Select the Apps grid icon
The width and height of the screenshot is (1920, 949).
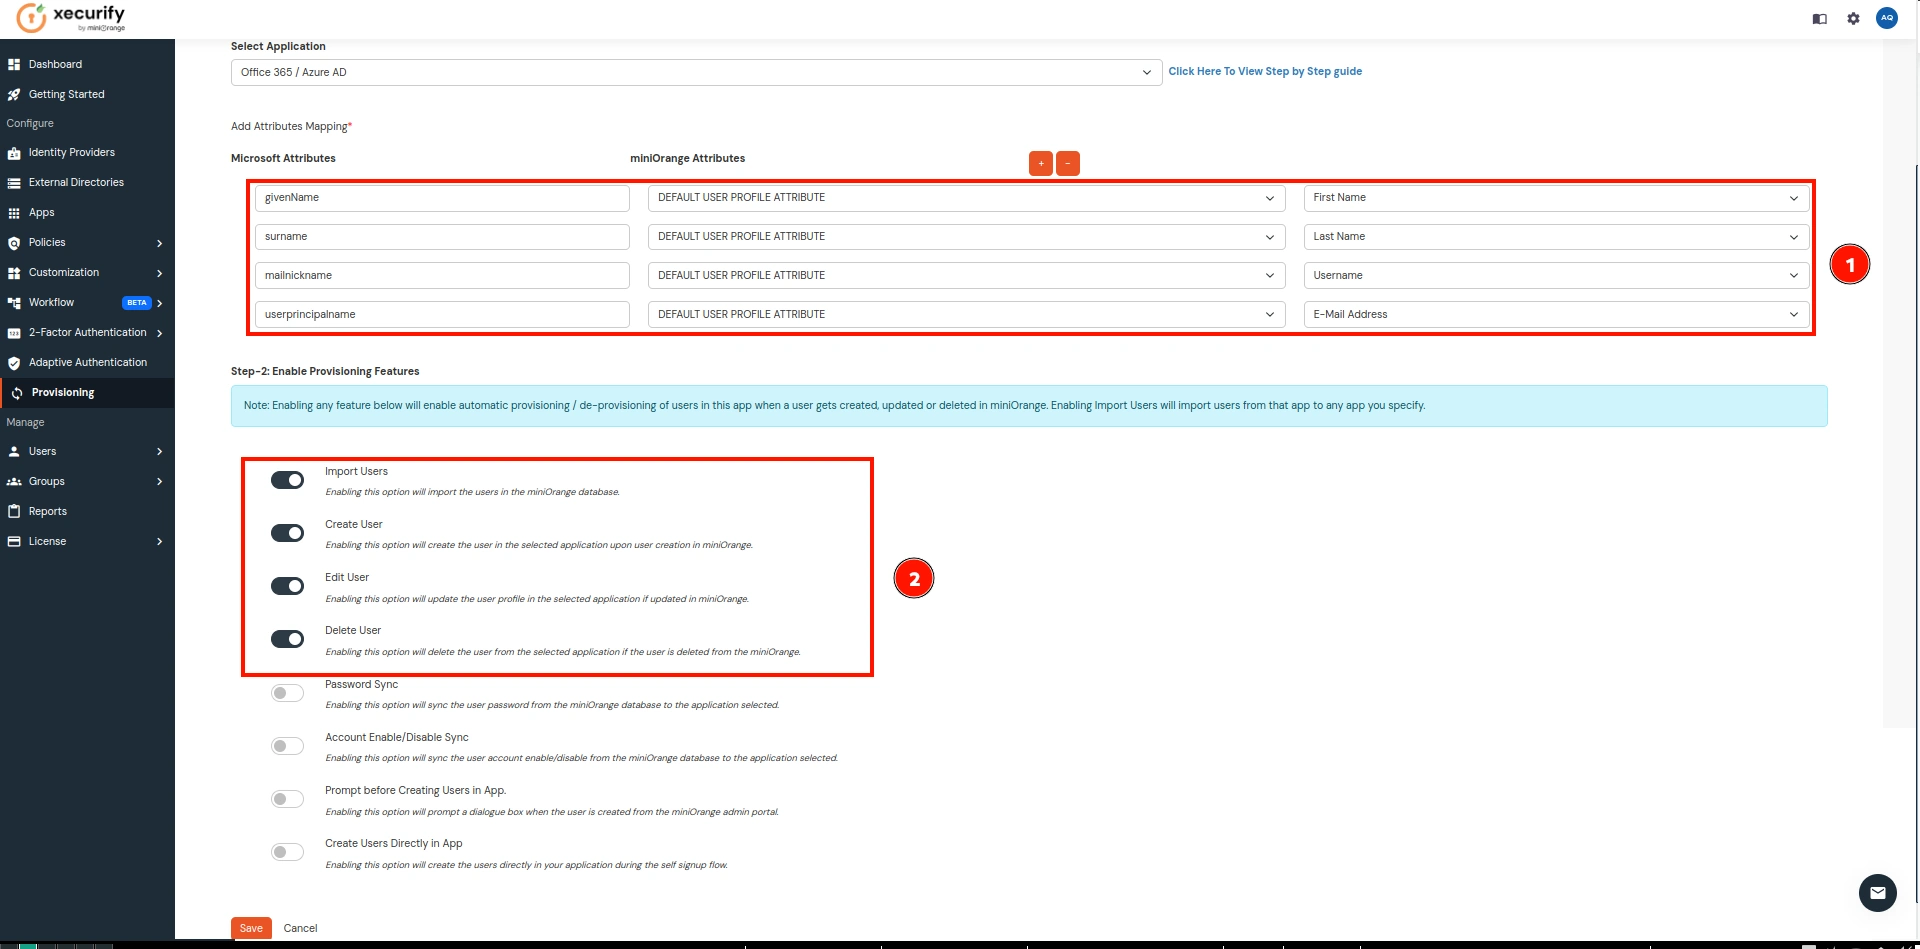coord(14,212)
